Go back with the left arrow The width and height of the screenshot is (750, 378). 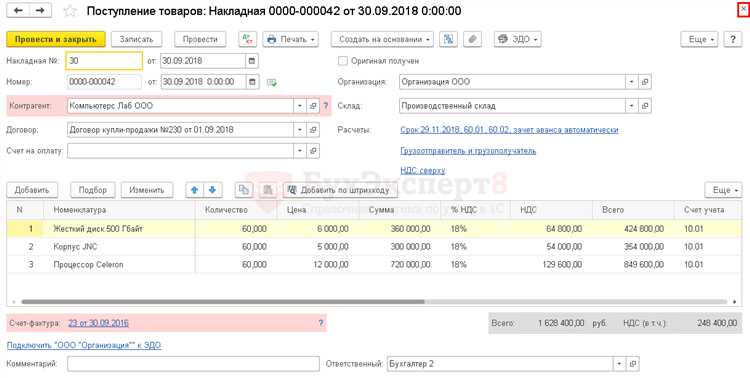[x=18, y=11]
